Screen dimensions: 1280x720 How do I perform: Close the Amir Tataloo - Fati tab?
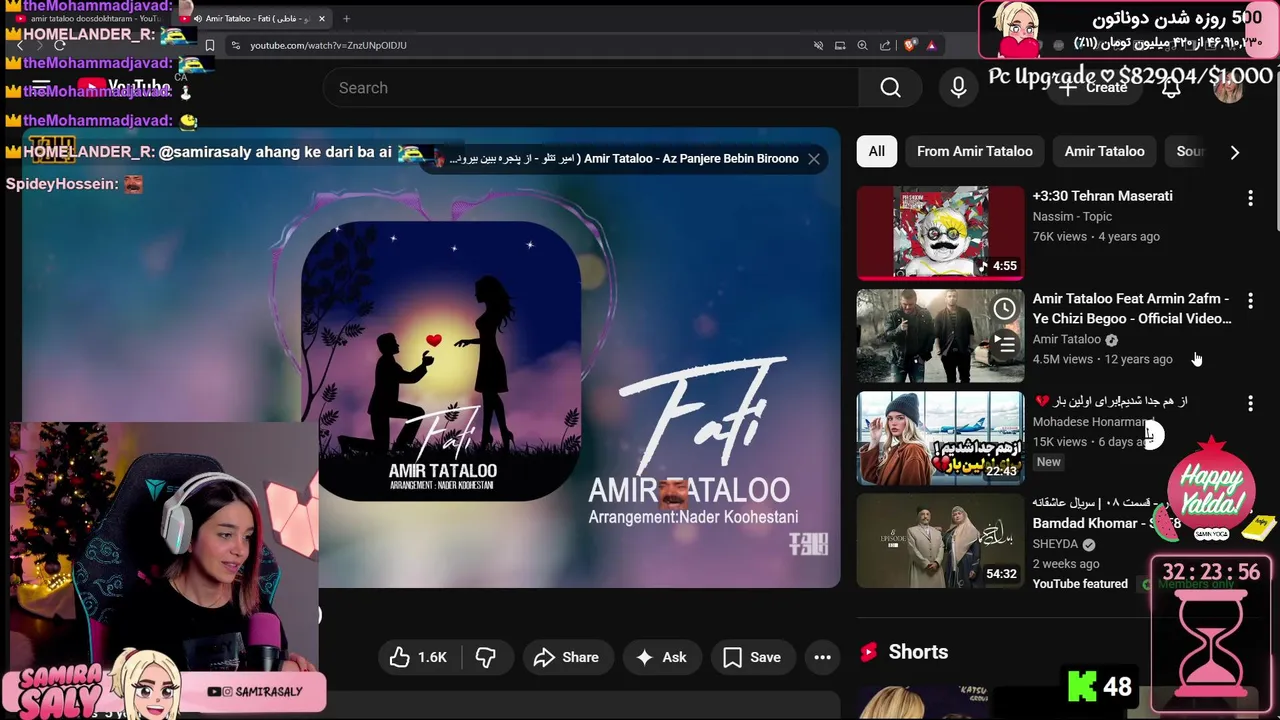(321, 18)
